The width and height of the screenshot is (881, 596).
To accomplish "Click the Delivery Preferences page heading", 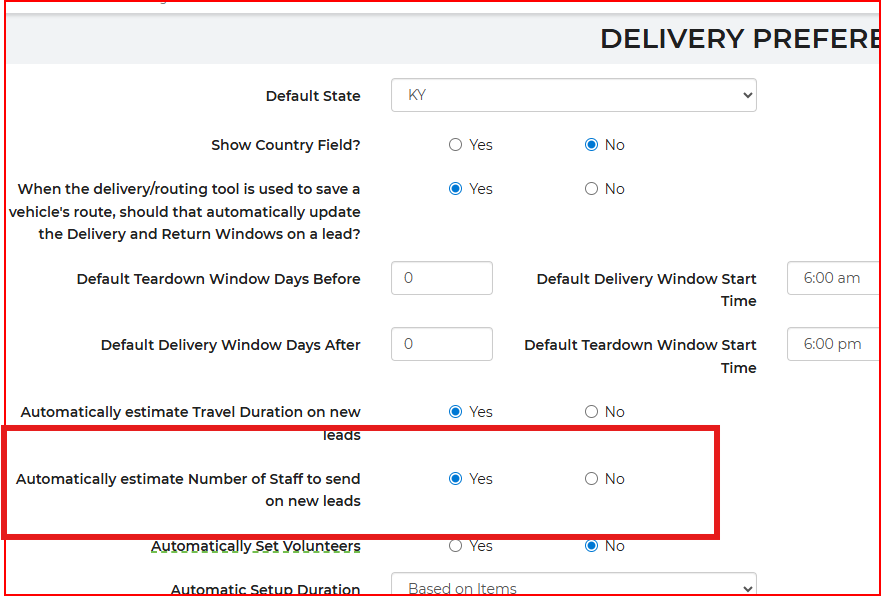I will coord(739,39).
